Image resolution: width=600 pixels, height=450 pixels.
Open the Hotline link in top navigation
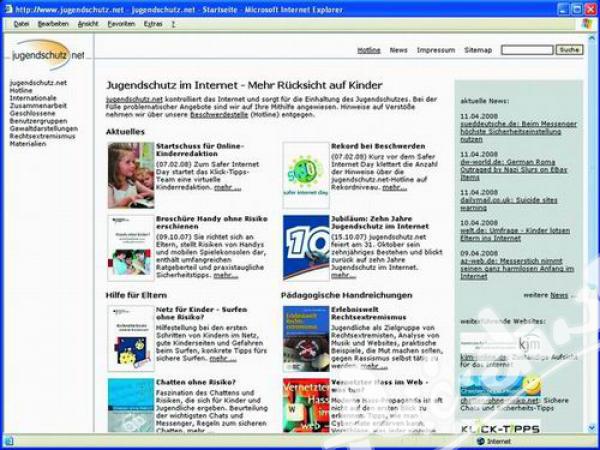coord(369,50)
